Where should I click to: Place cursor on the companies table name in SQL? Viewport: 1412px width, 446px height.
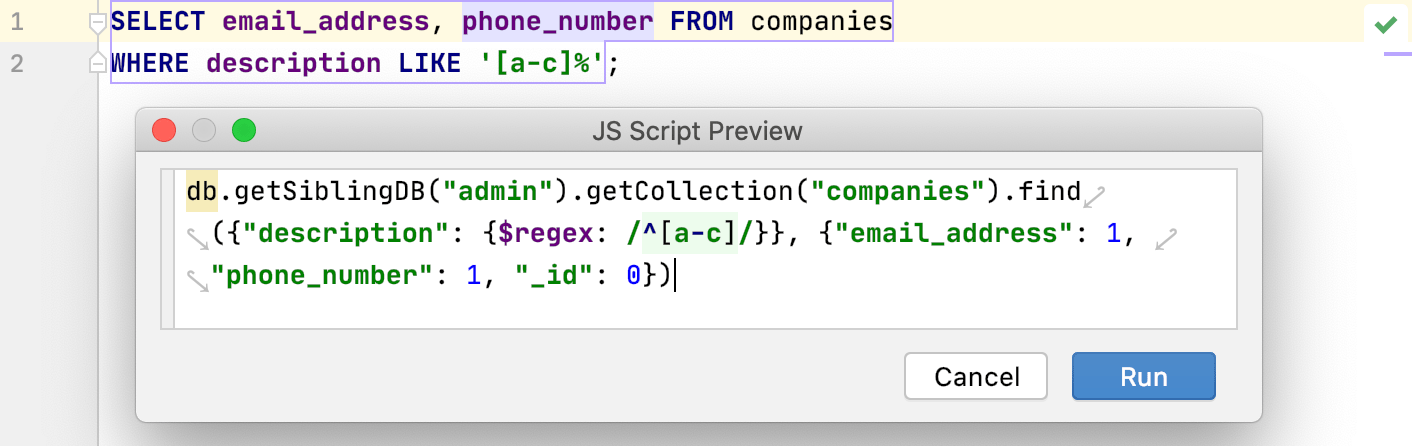pos(821,22)
